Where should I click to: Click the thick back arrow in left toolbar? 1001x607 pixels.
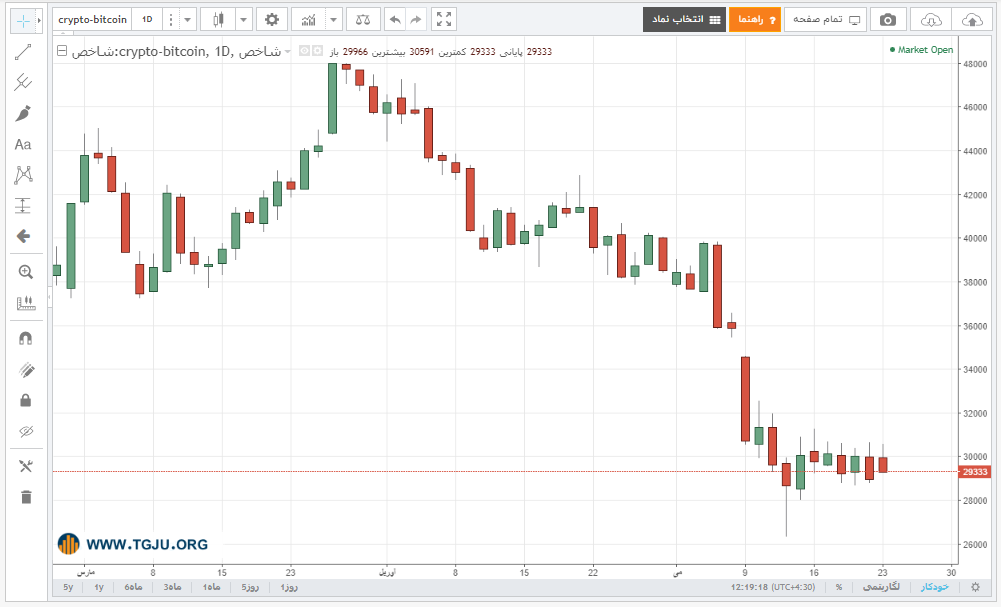[x=23, y=236]
